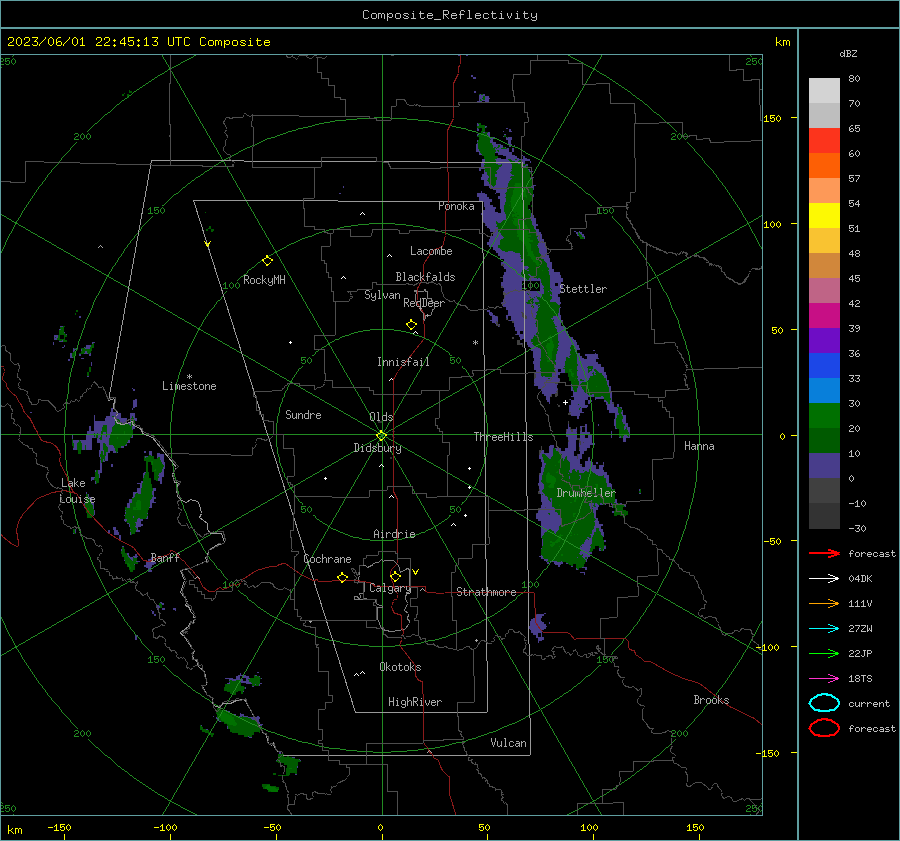Click the Stettler city label

(583, 289)
